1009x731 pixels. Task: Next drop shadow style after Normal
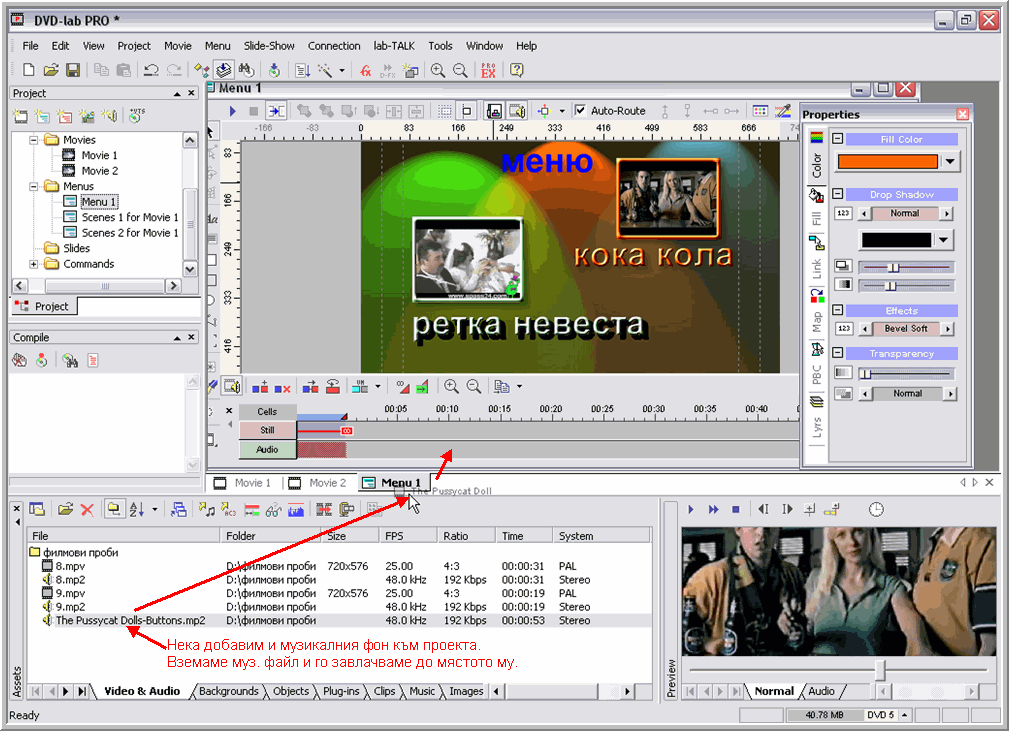tap(946, 214)
